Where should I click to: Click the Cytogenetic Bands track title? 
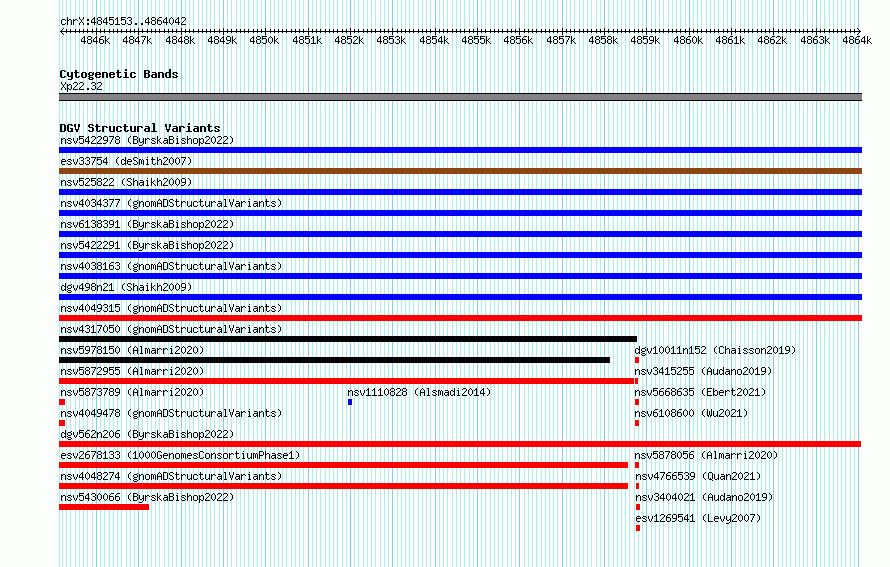click(119, 74)
